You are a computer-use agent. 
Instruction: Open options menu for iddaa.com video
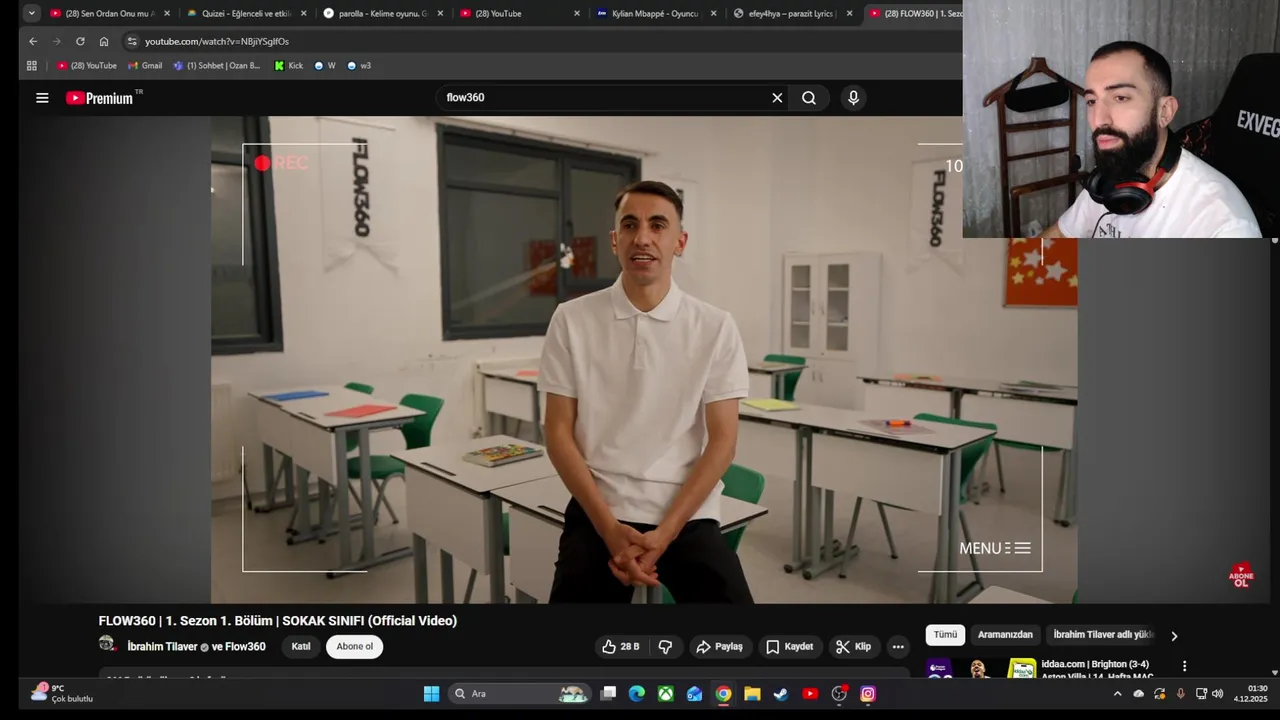tap(1184, 666)
